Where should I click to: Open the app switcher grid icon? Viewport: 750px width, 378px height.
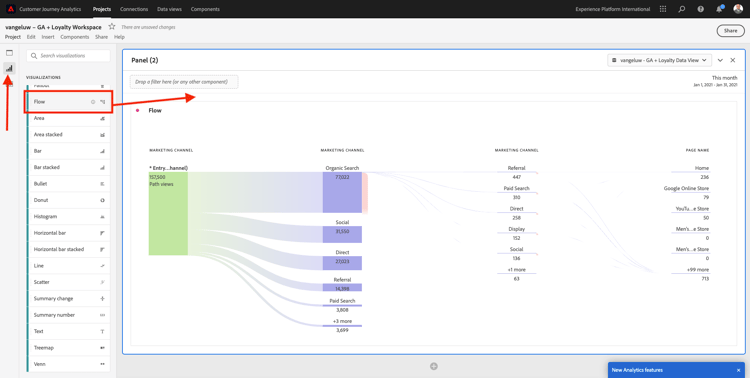pyautogui.click(x=662, y=9)
